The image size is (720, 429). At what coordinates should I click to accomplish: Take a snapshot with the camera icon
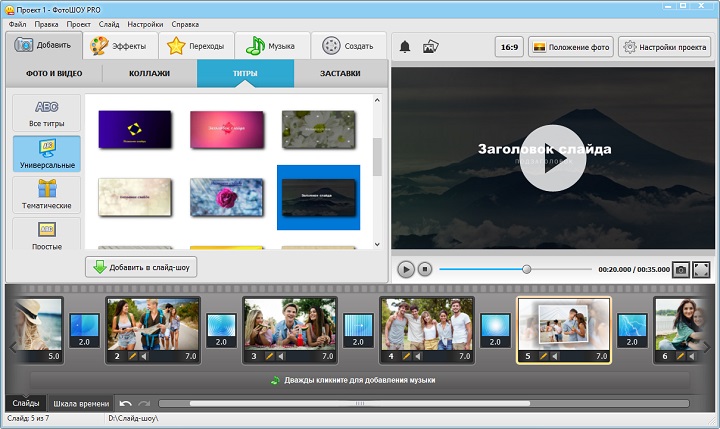[680, 269]
